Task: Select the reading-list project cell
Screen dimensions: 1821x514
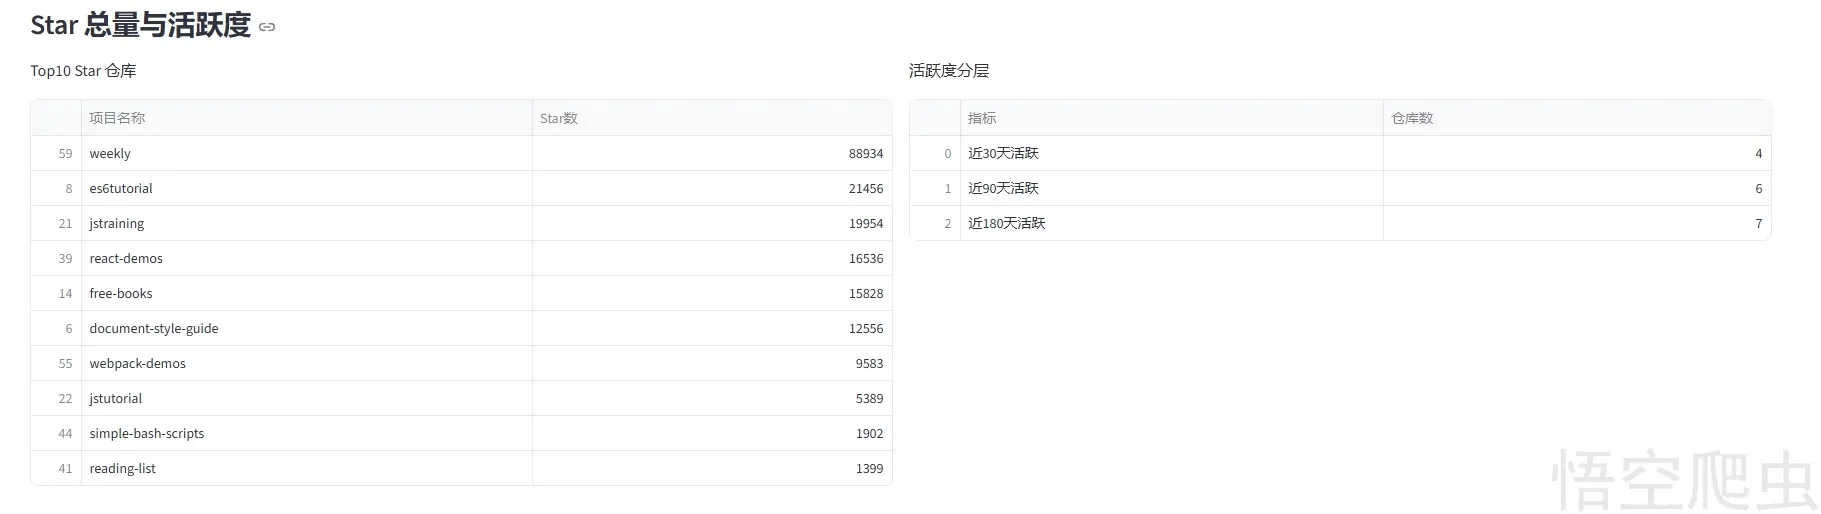Action: coord(123,469)
